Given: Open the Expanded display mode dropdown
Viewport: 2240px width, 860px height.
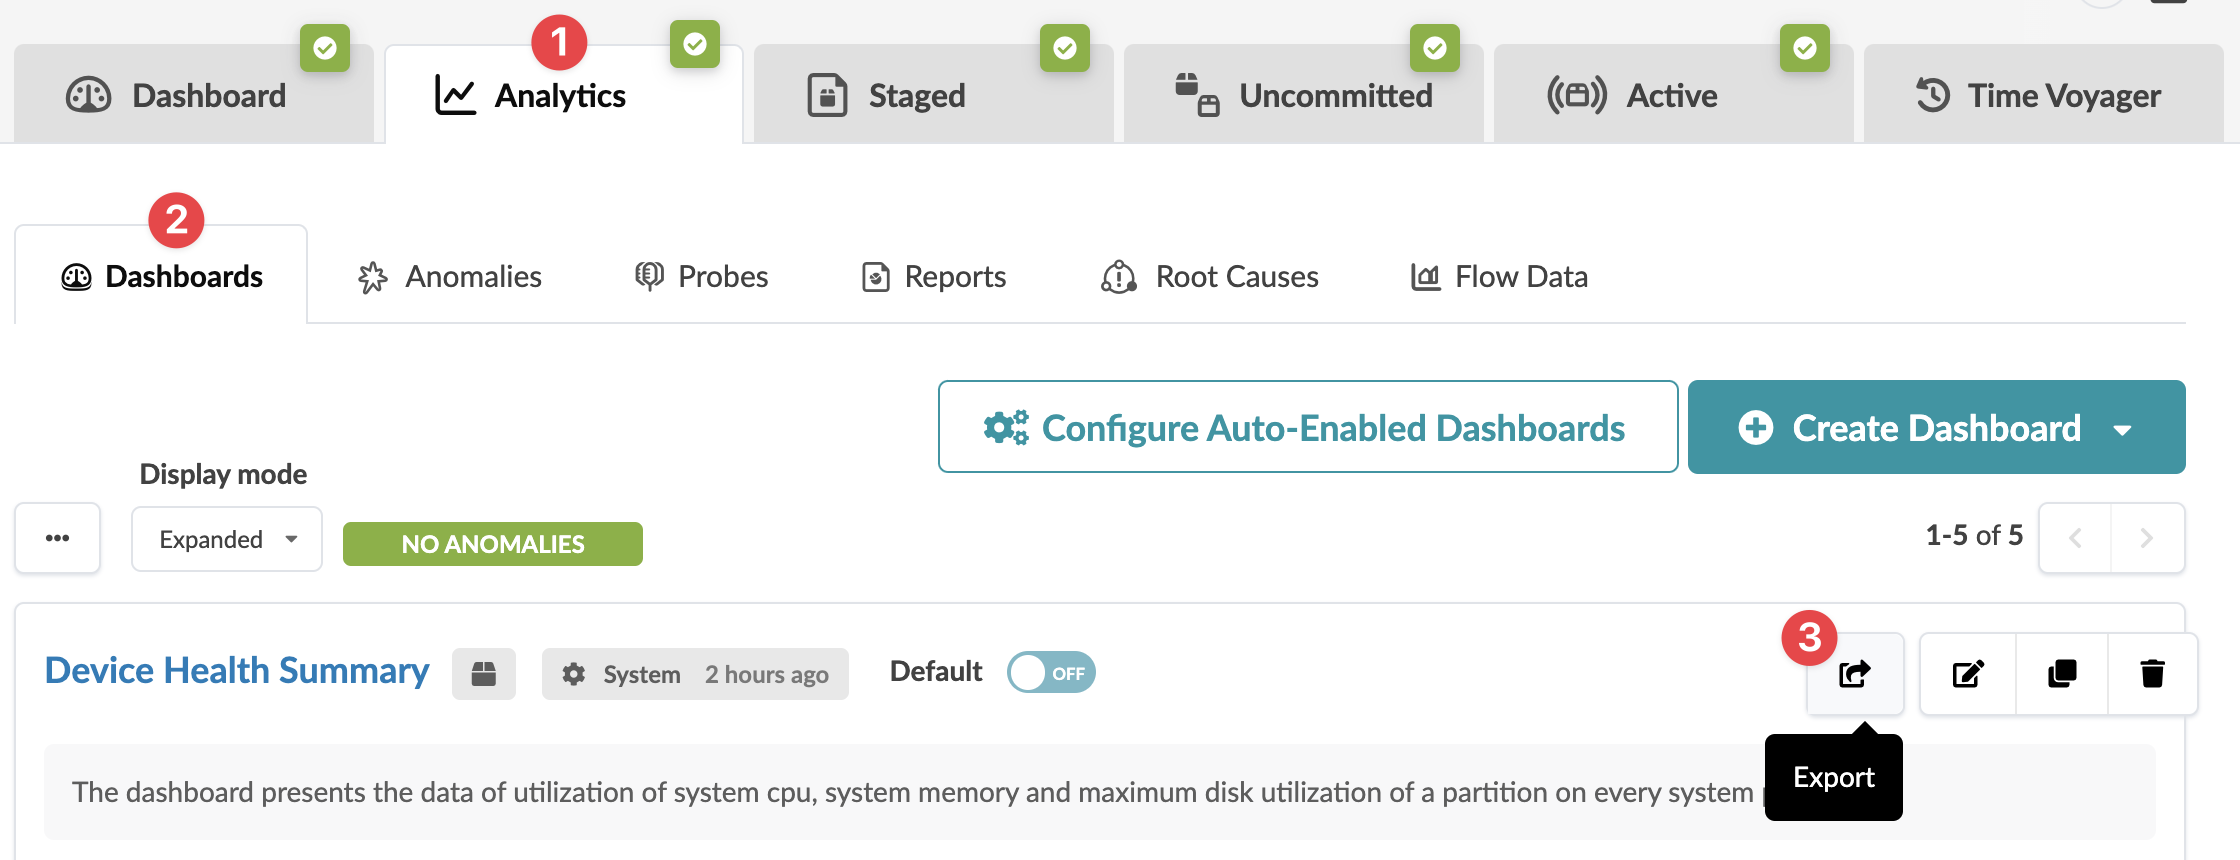Looking at the screenshot, I should (227, 539).
